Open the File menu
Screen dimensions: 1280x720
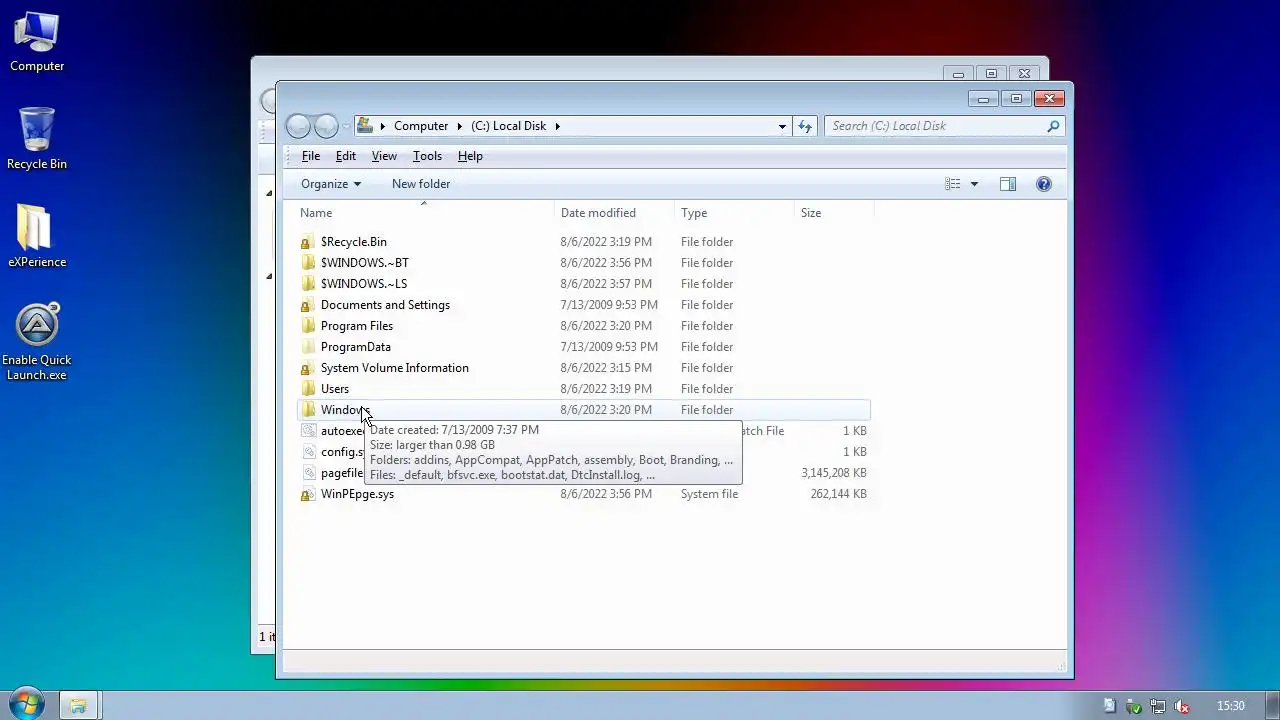[311, 156]
